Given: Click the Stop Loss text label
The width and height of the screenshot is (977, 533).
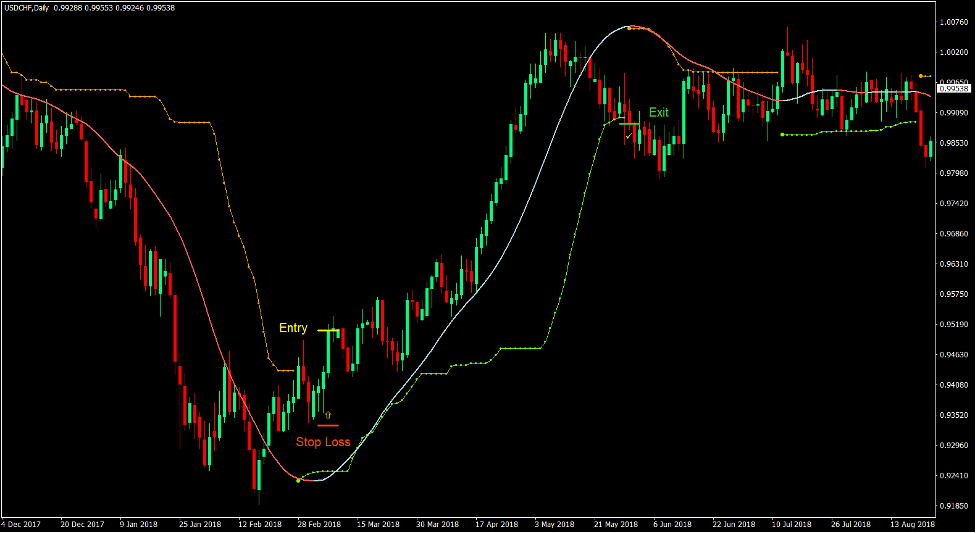Looking at the screenshot, I should click(323, 440).
